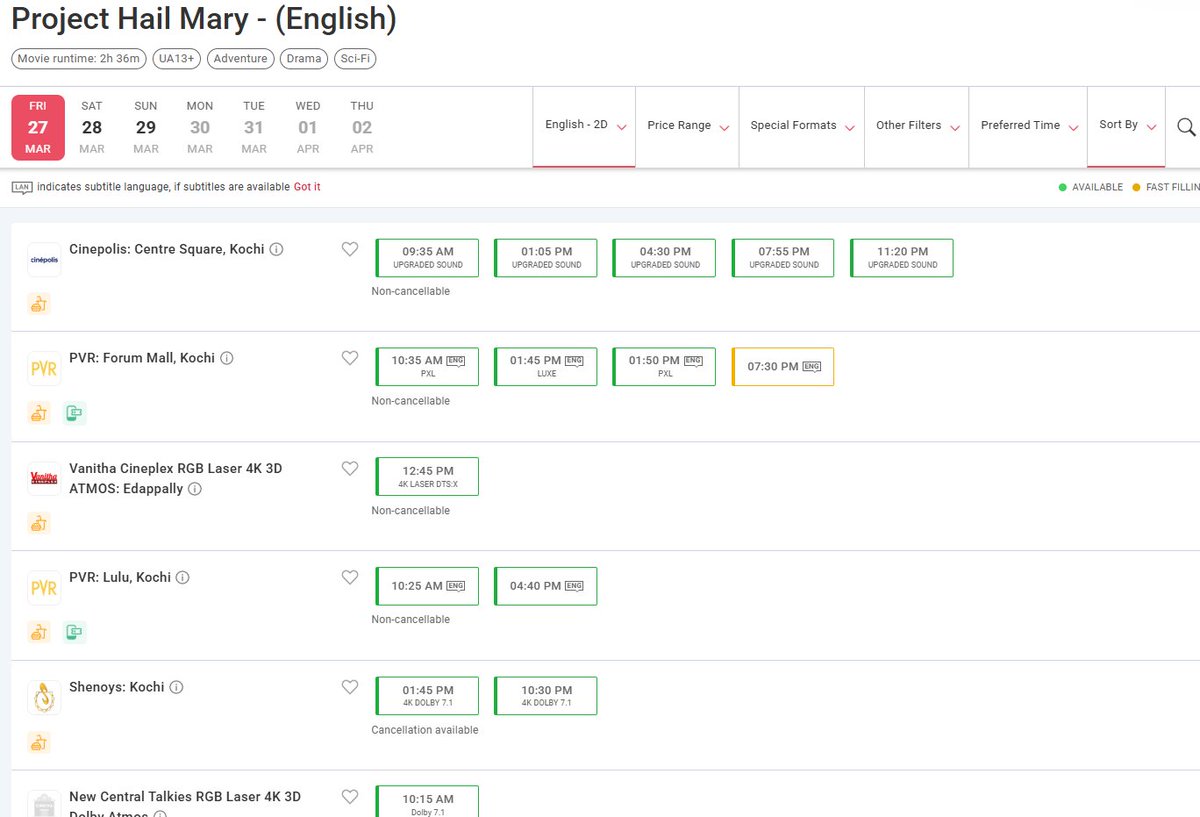Click Shenoys theatre logo
The width and height of the screenshot is (1200, 817).
tap(44, 698)
